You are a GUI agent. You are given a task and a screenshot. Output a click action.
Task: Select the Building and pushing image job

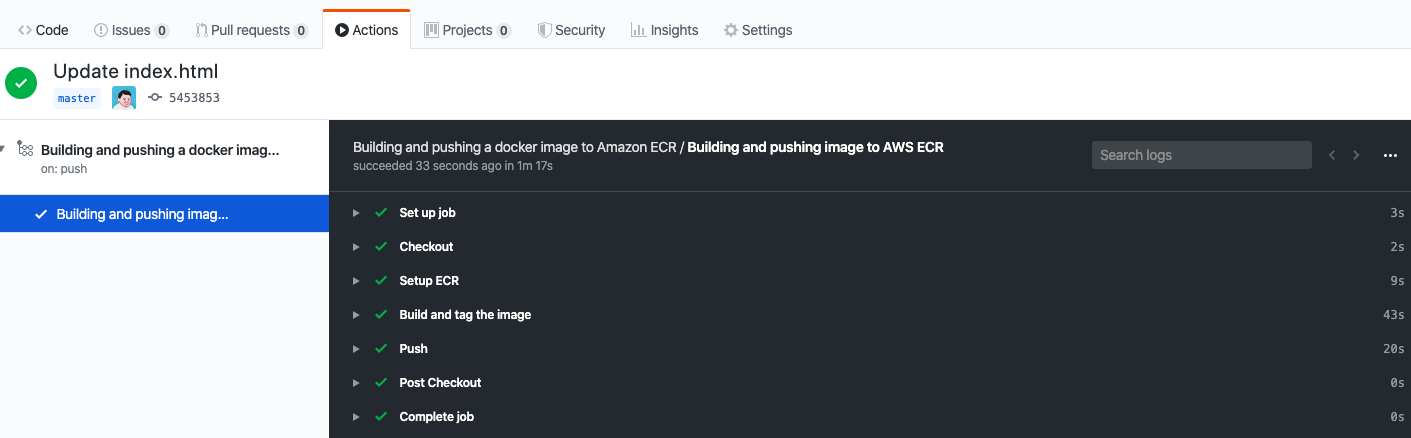click(164, 214)
